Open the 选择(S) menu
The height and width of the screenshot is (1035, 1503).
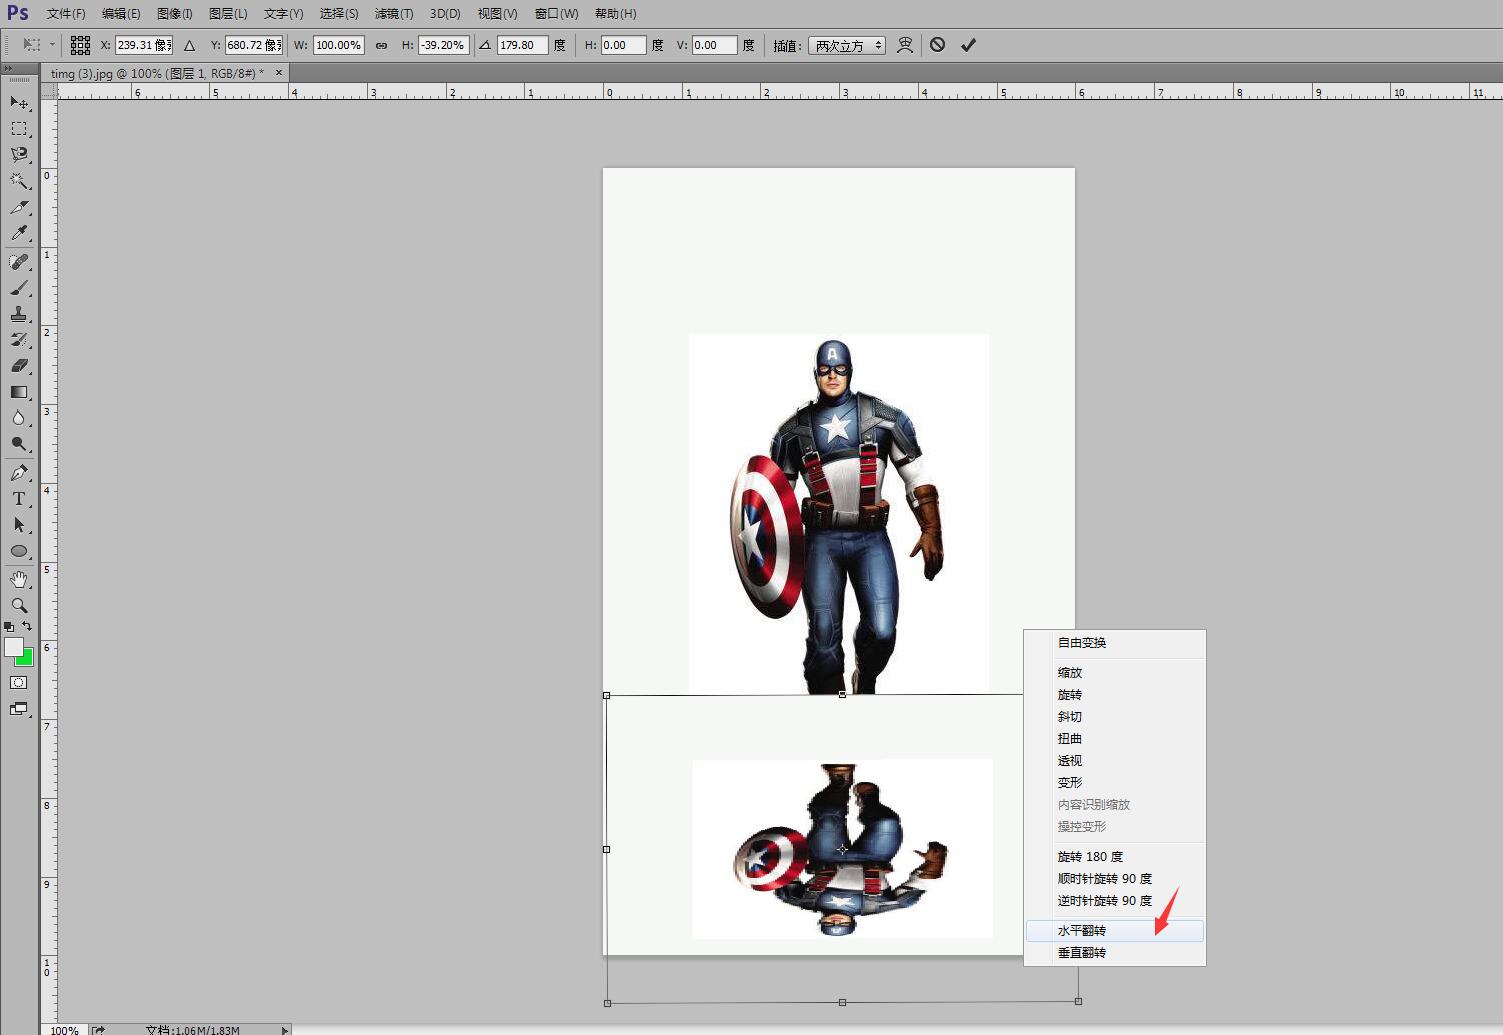339,14
